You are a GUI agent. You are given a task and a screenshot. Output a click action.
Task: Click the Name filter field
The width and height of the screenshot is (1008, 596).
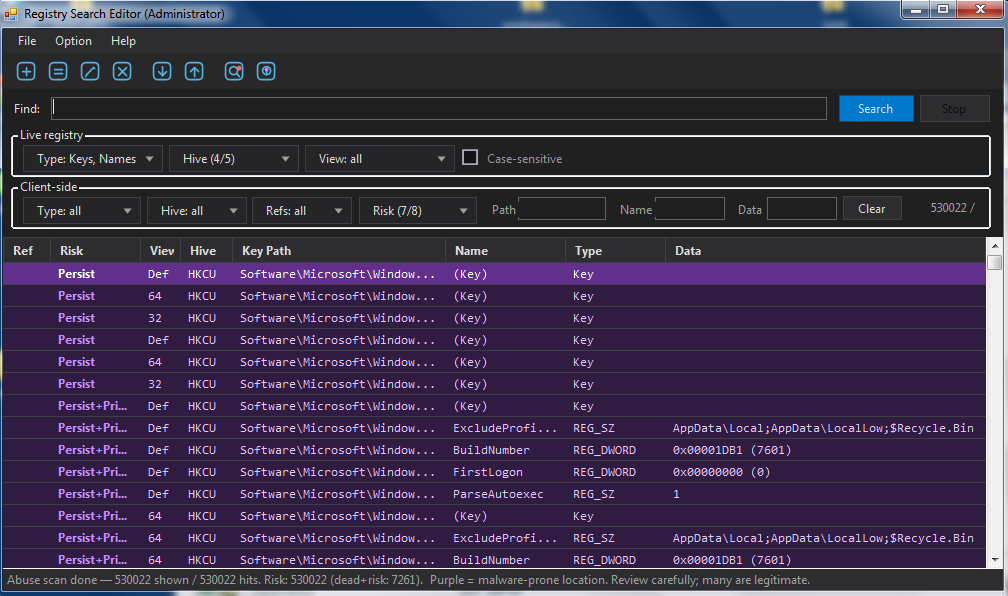(x=690, y=209)
